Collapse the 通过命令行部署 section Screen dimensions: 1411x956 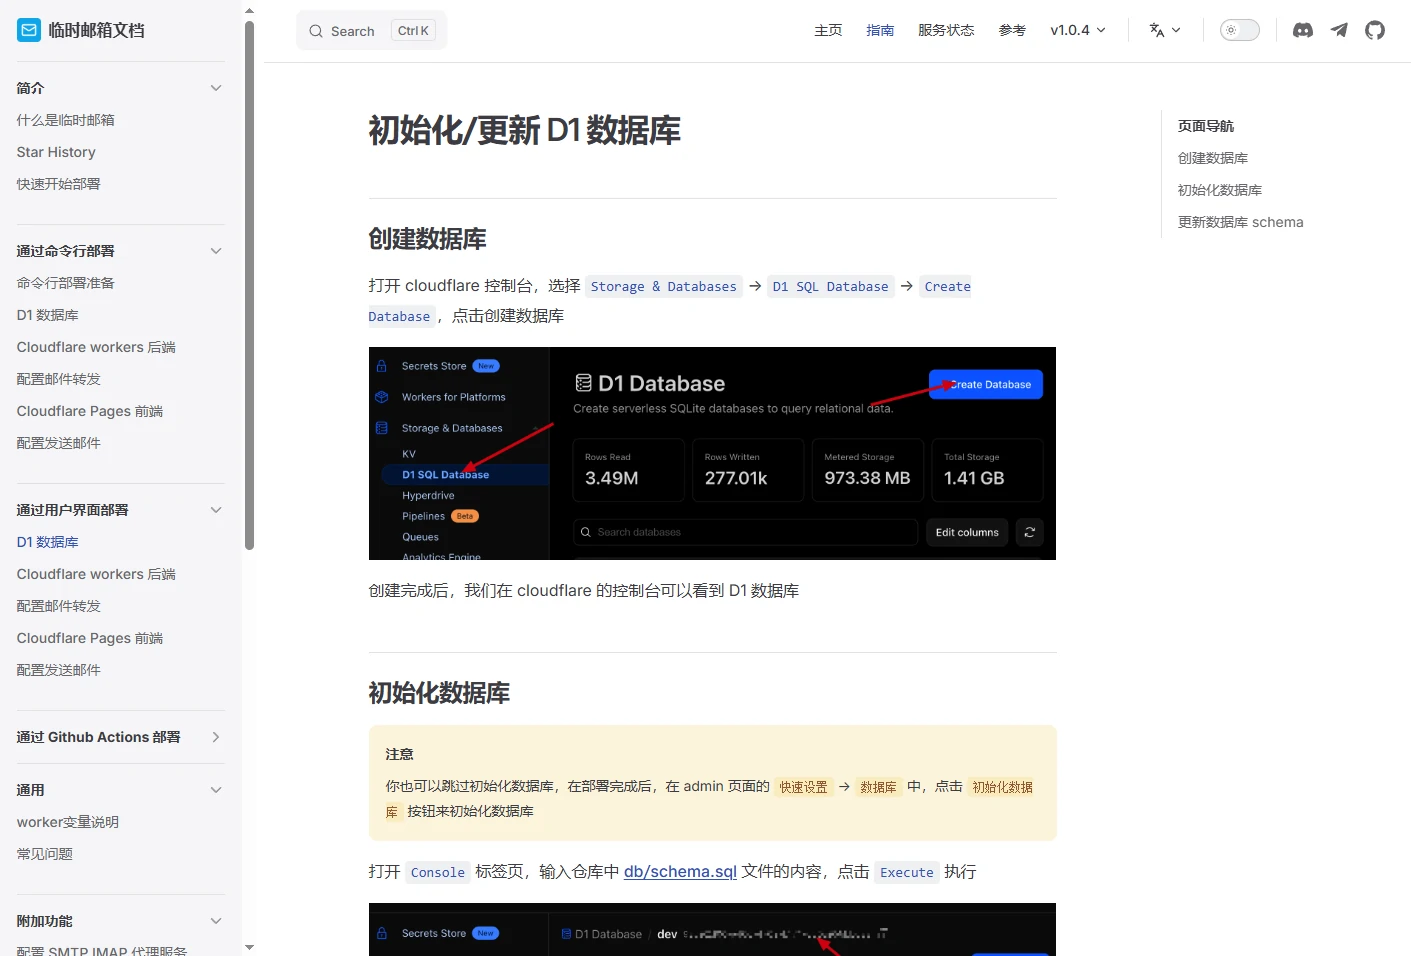click(216, 251)
